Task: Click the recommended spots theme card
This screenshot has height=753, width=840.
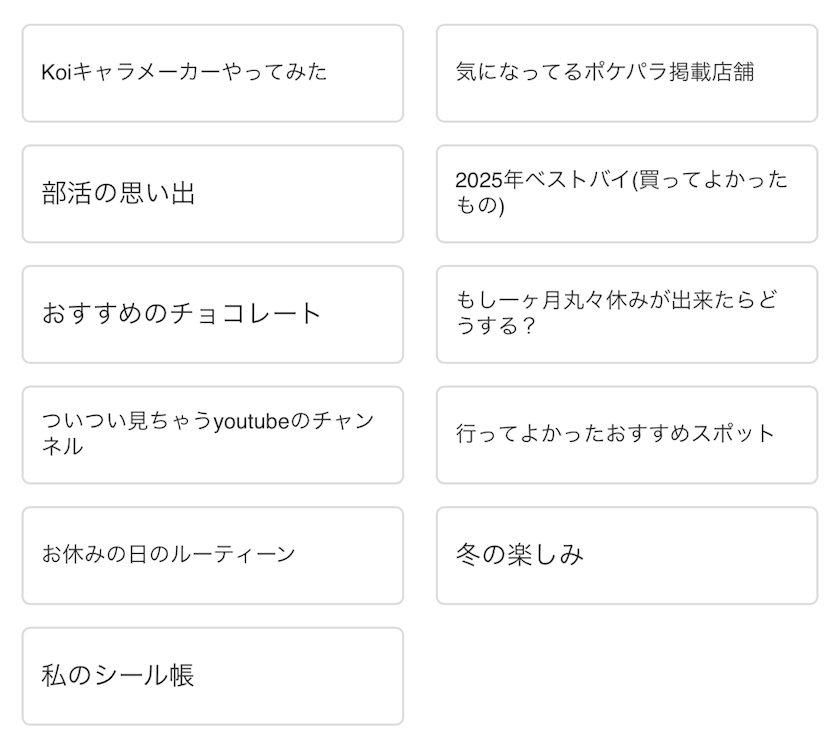Action: (x=626, y=435)
